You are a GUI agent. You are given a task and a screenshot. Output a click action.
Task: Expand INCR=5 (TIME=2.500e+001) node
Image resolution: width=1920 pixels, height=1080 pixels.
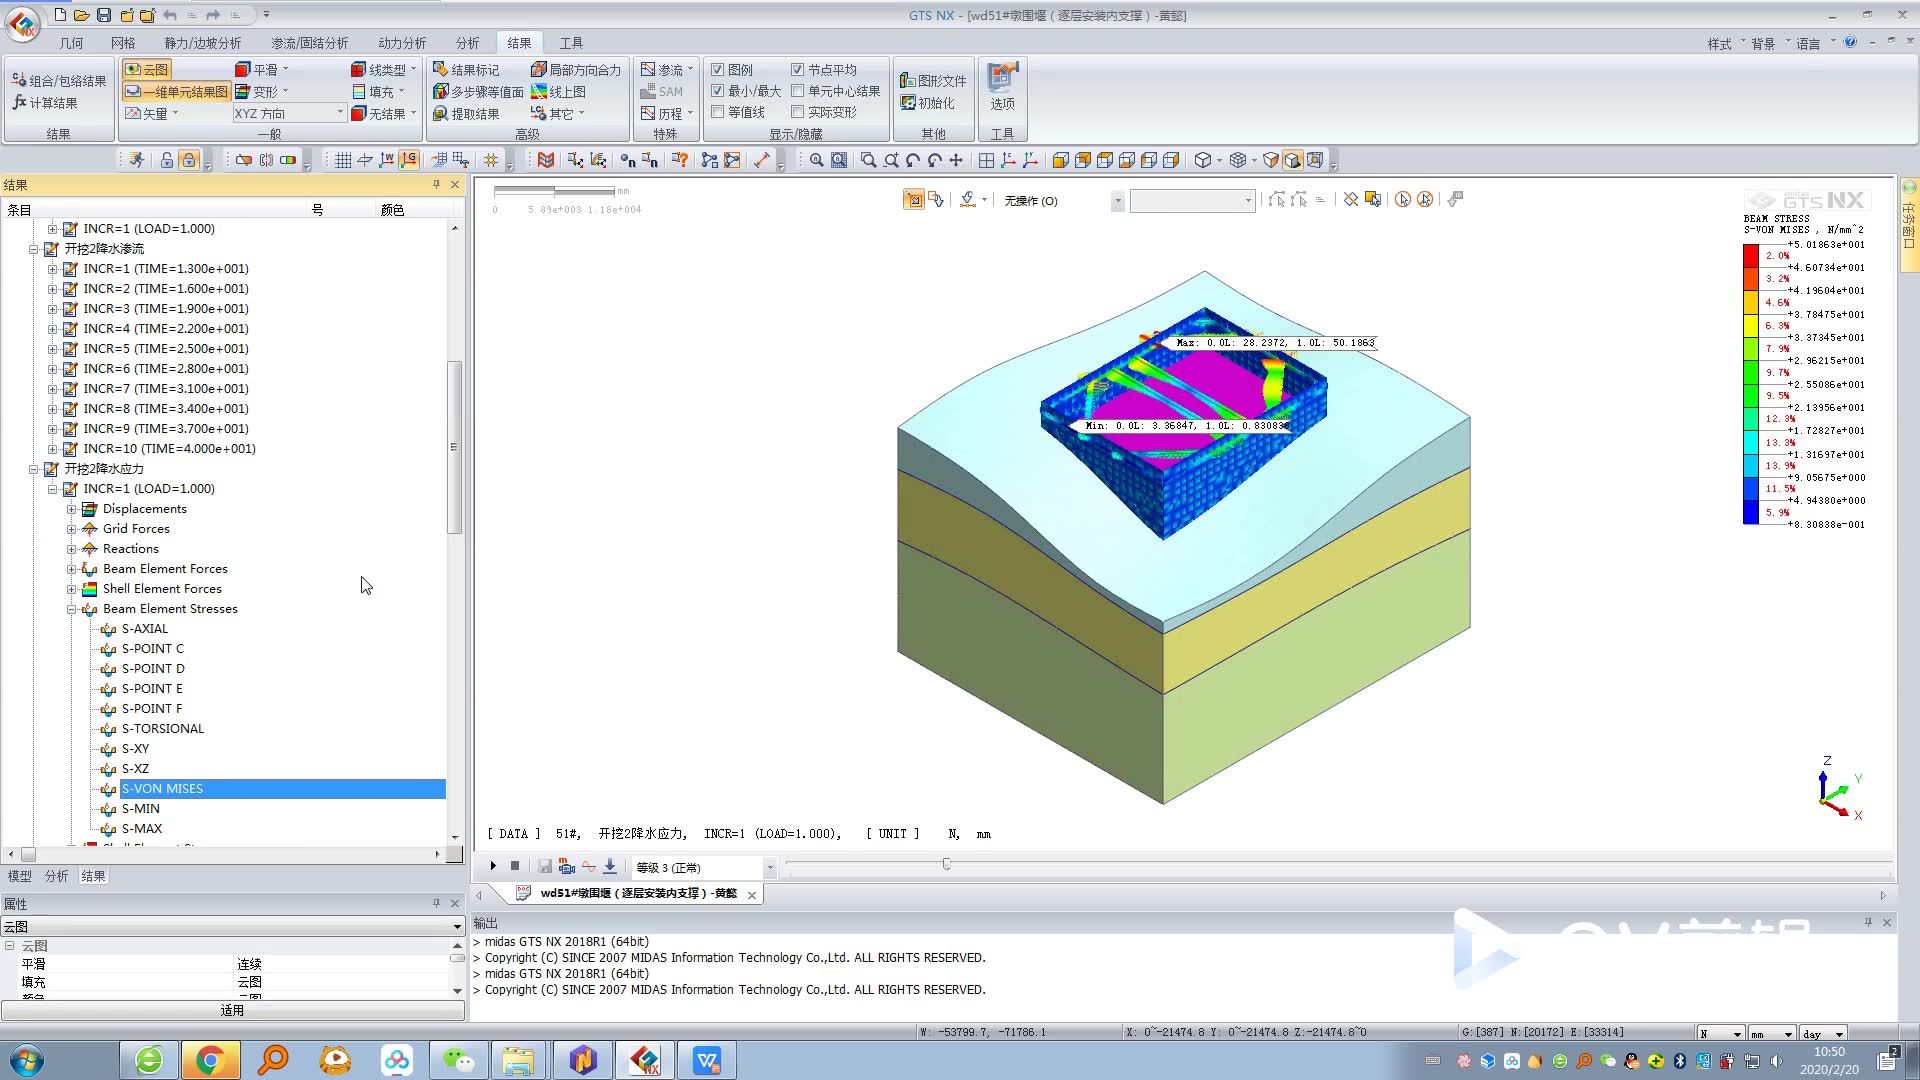[53, 349]
